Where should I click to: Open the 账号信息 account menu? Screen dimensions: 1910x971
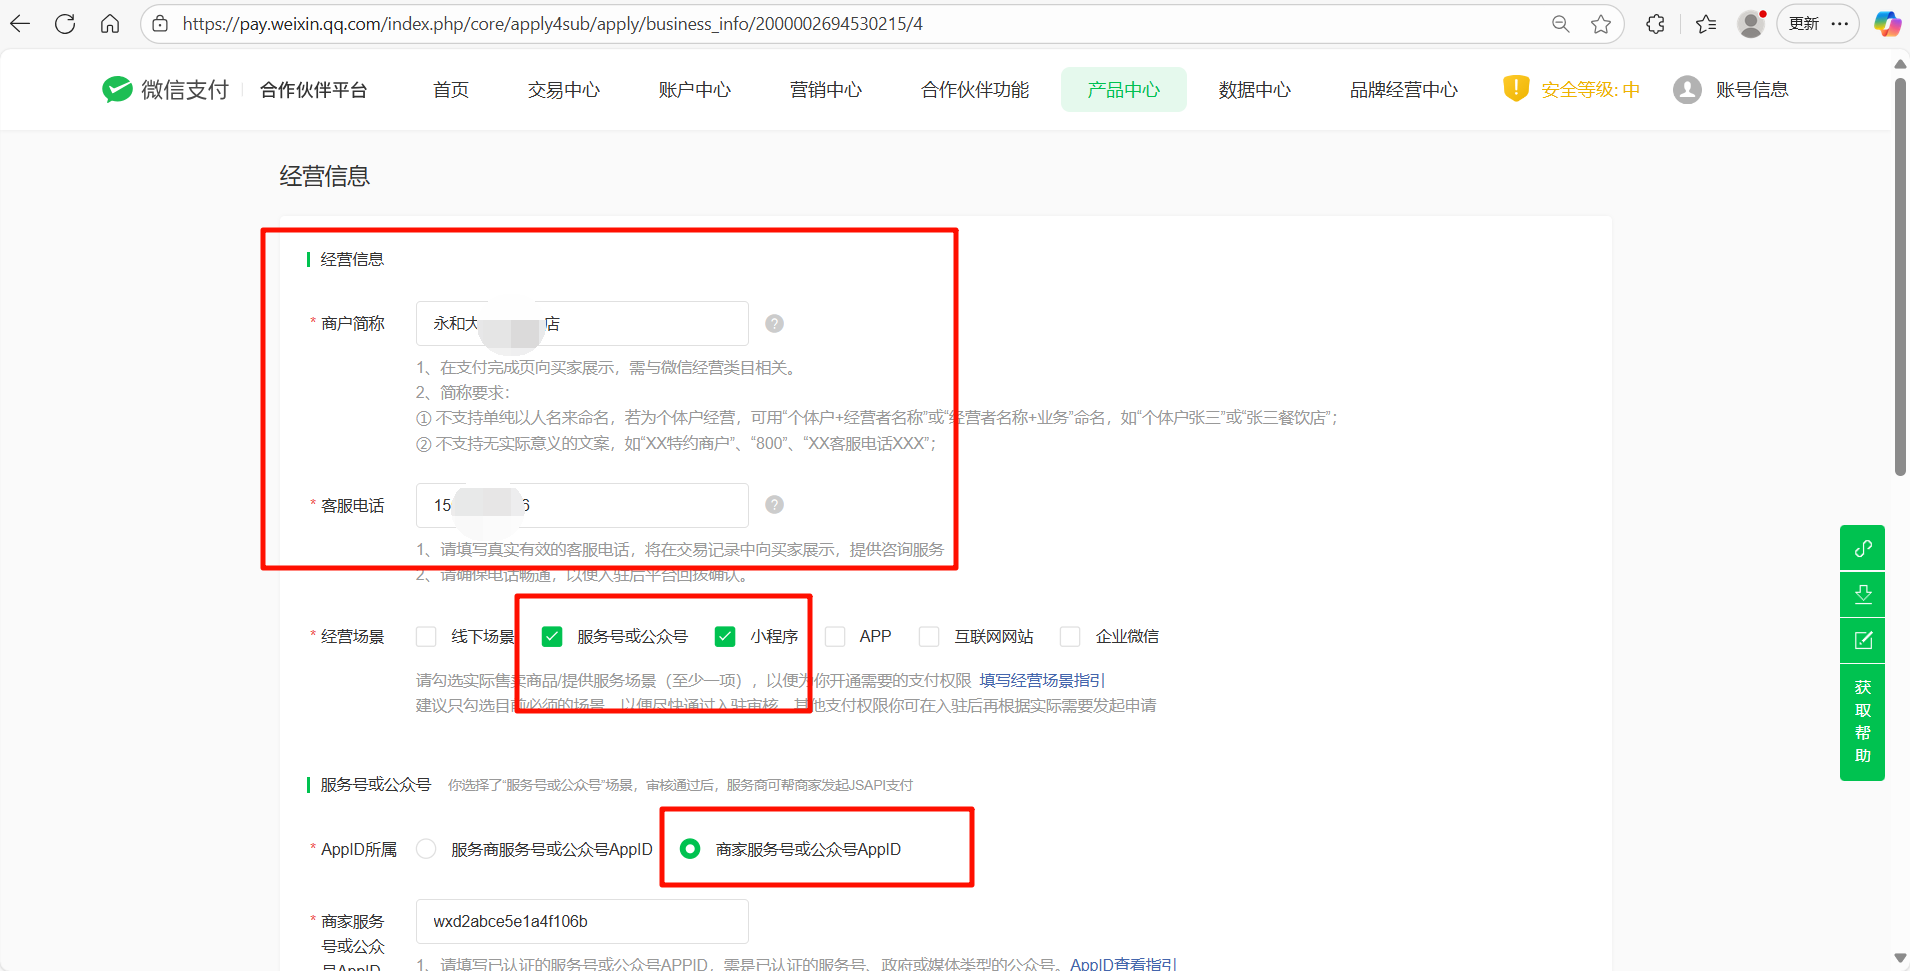1731,90
